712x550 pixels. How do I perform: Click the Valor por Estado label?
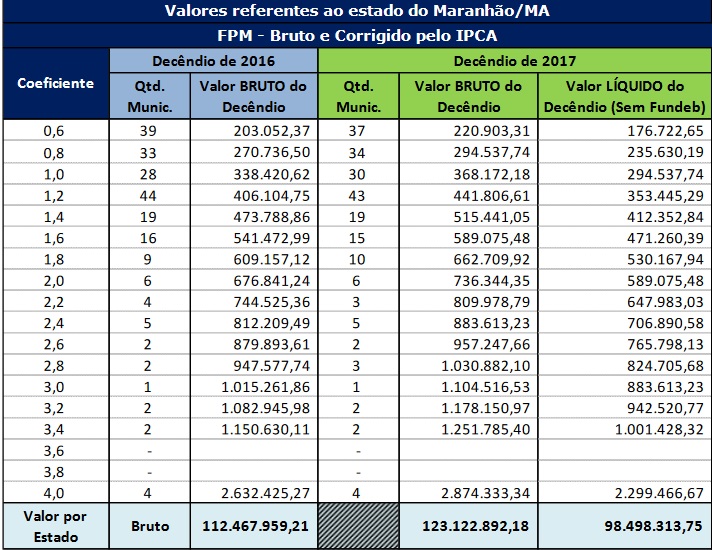(x=56, y=525)
